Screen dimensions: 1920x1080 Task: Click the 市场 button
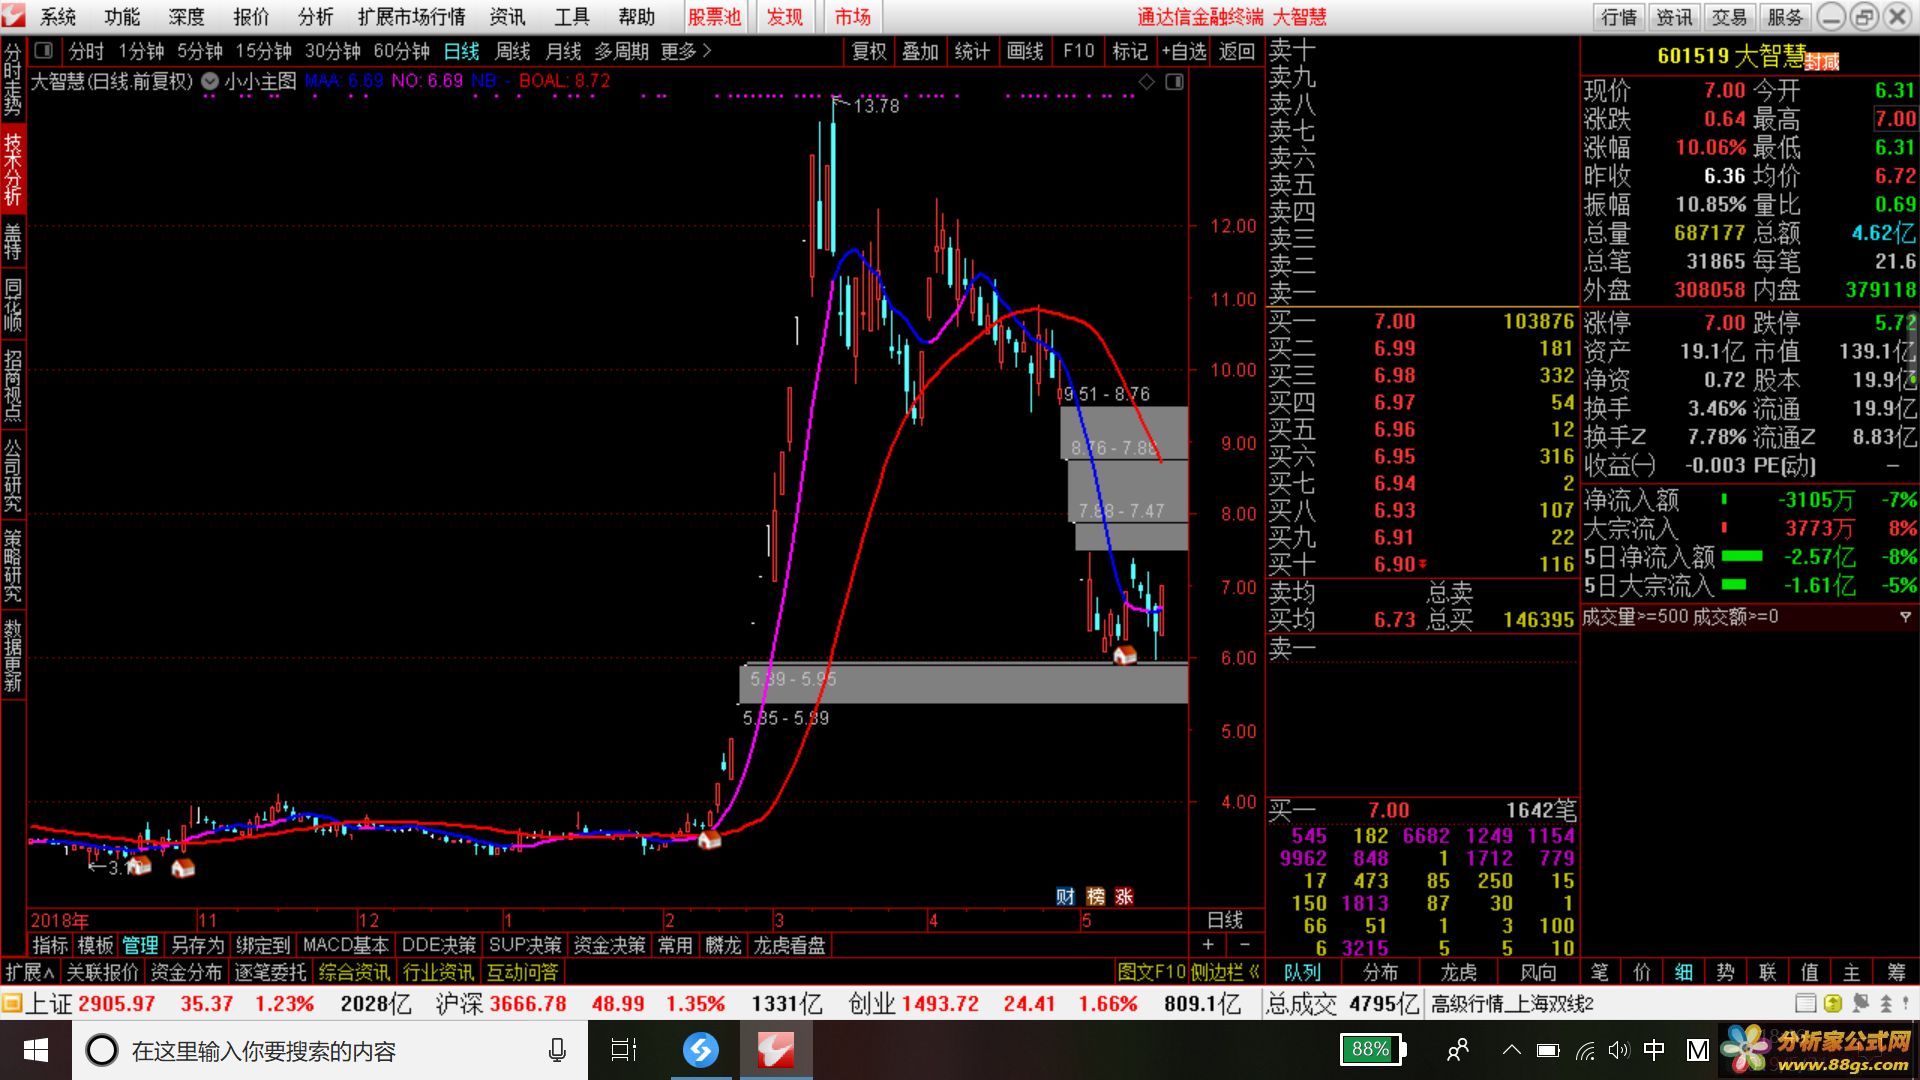click(853, 16)
